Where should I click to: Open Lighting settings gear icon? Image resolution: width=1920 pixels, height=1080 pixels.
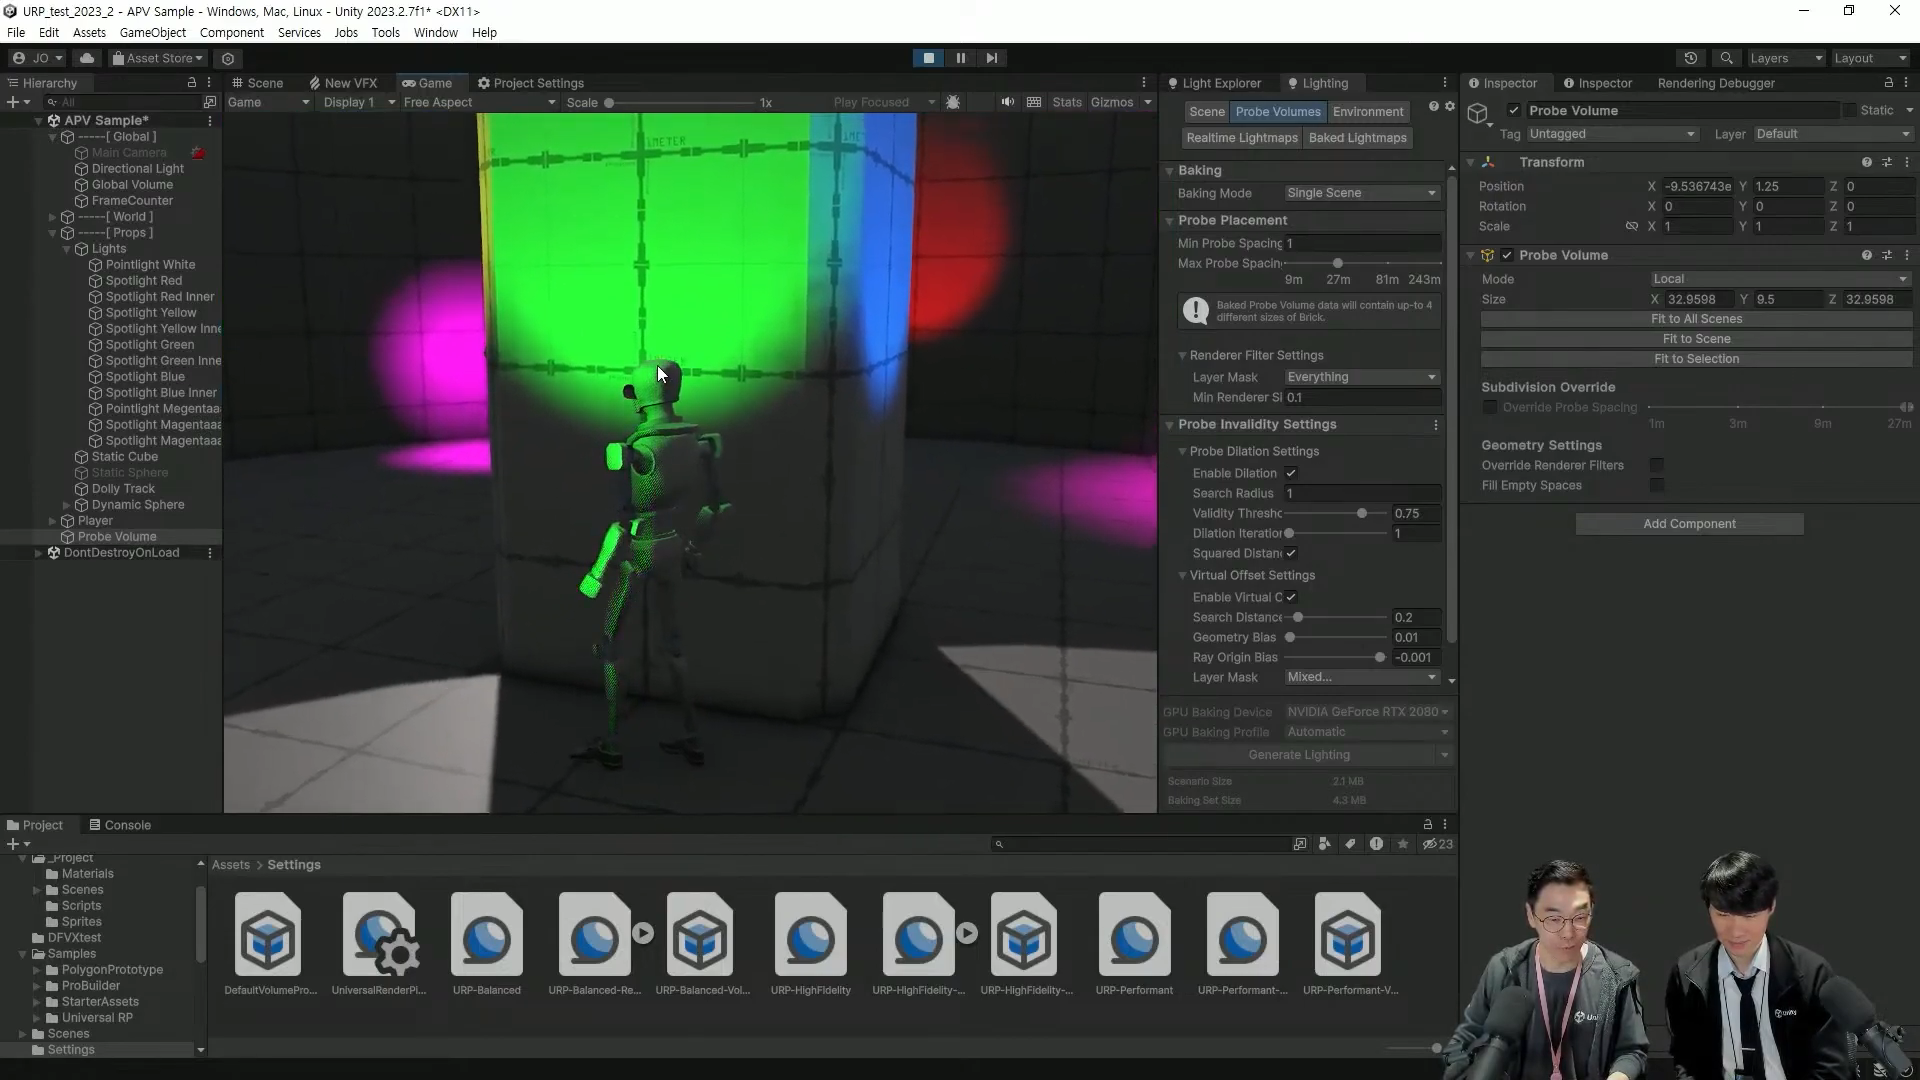(x=1449, y=106)
